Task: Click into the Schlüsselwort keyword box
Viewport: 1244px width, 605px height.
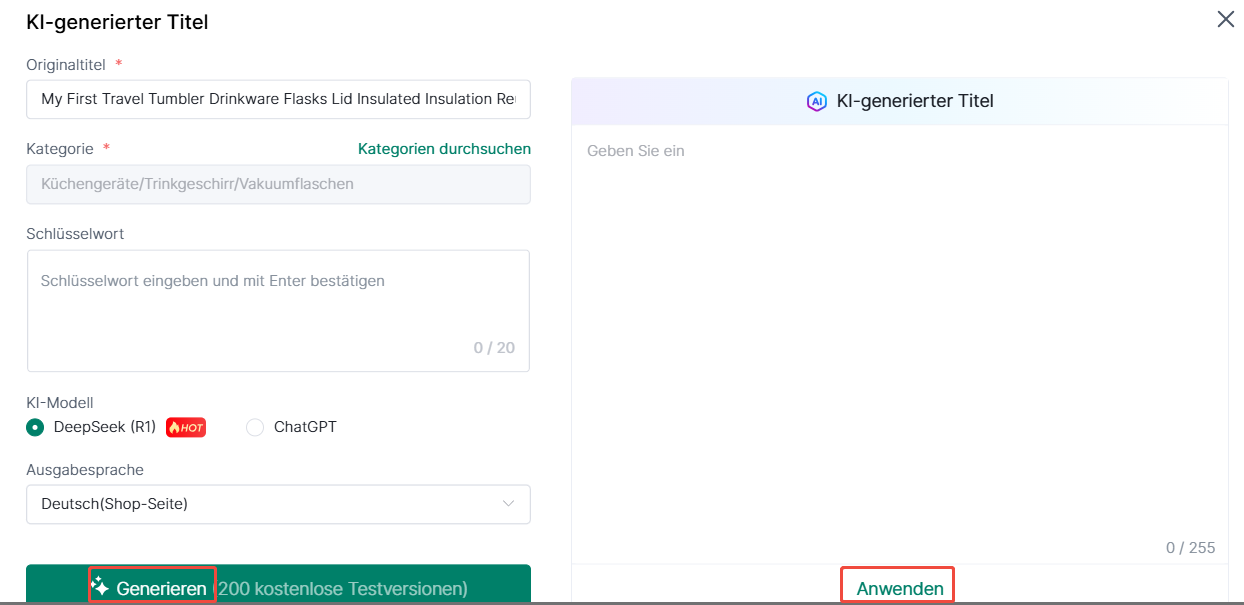Action: point(278,300)
